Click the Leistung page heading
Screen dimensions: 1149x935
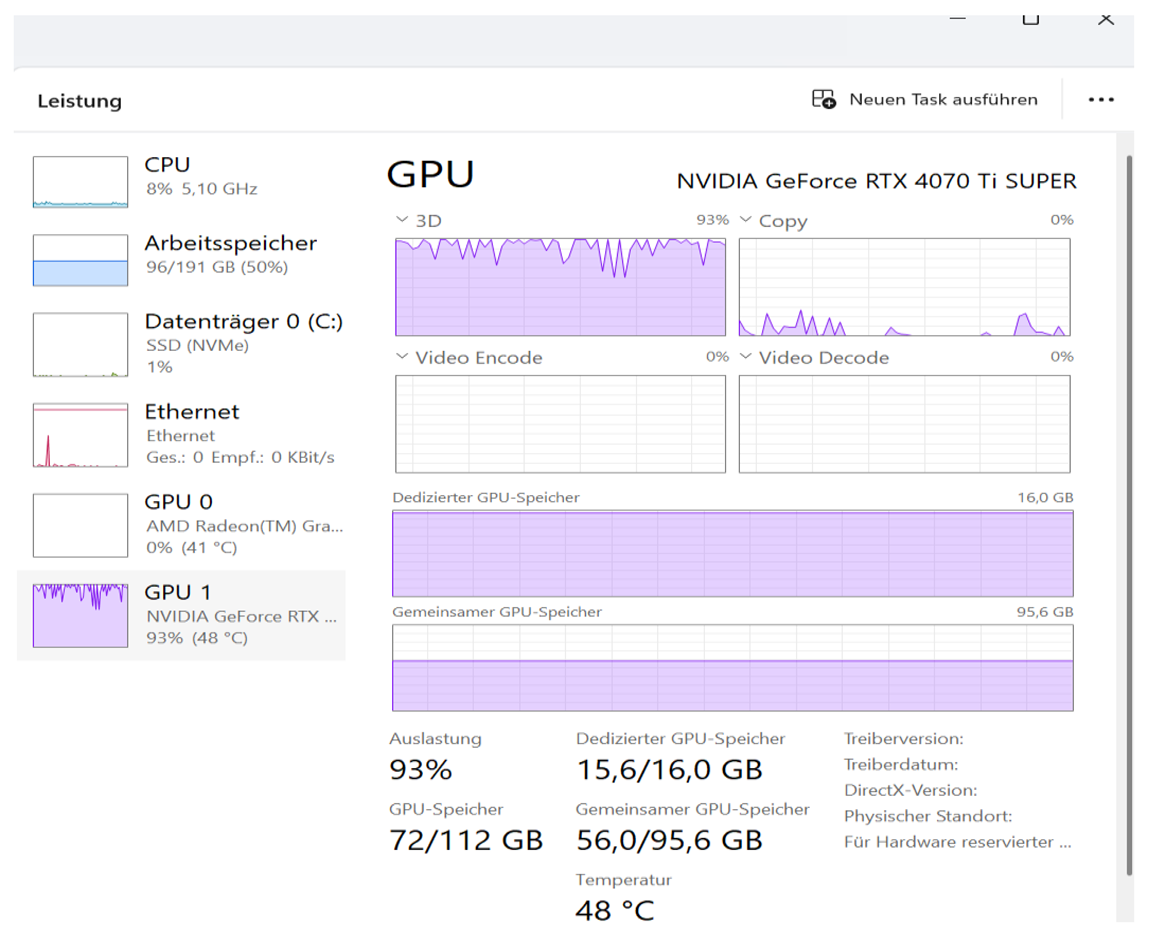tap(79, 101)
